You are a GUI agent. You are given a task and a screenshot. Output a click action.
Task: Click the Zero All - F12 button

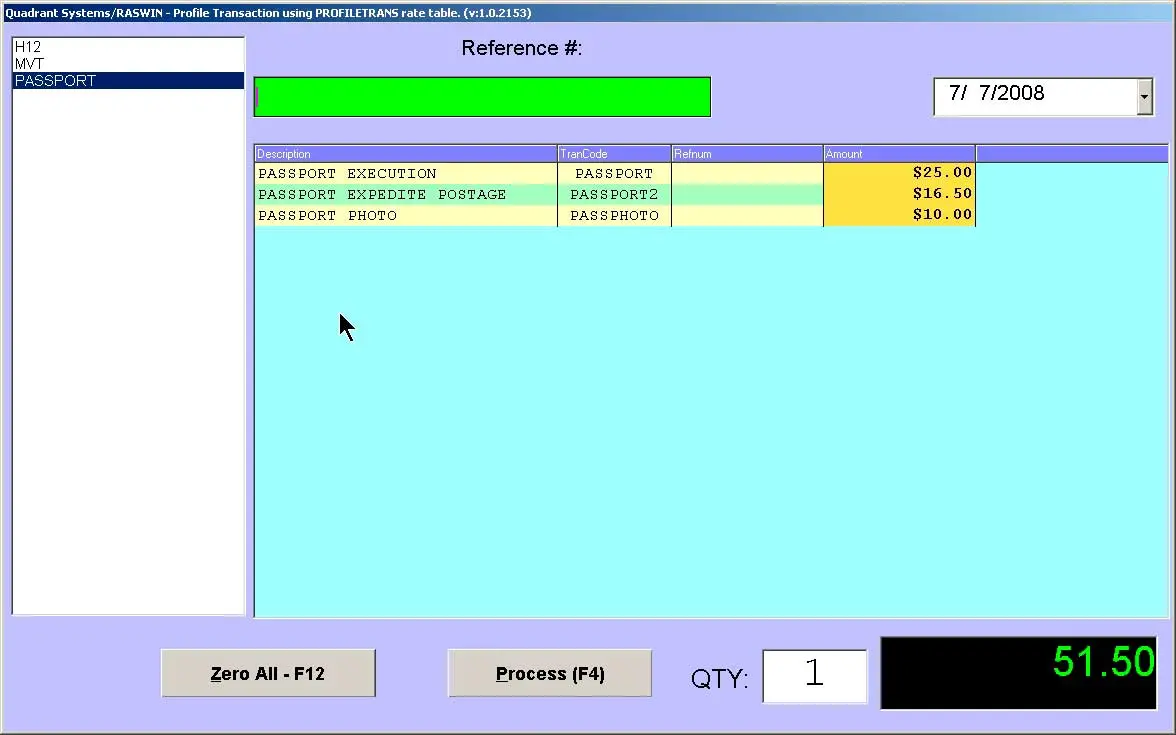point(268,672)
